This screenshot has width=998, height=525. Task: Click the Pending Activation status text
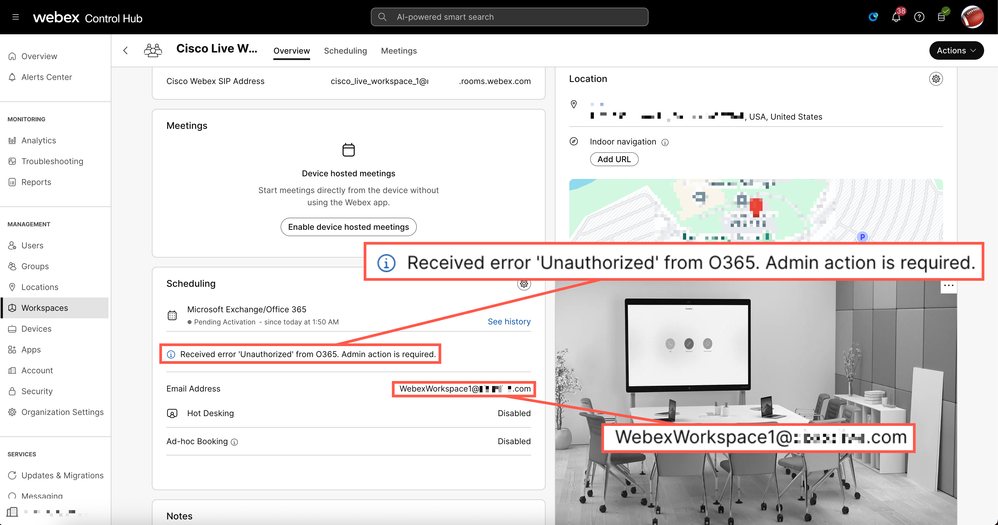tap(224, 322)
